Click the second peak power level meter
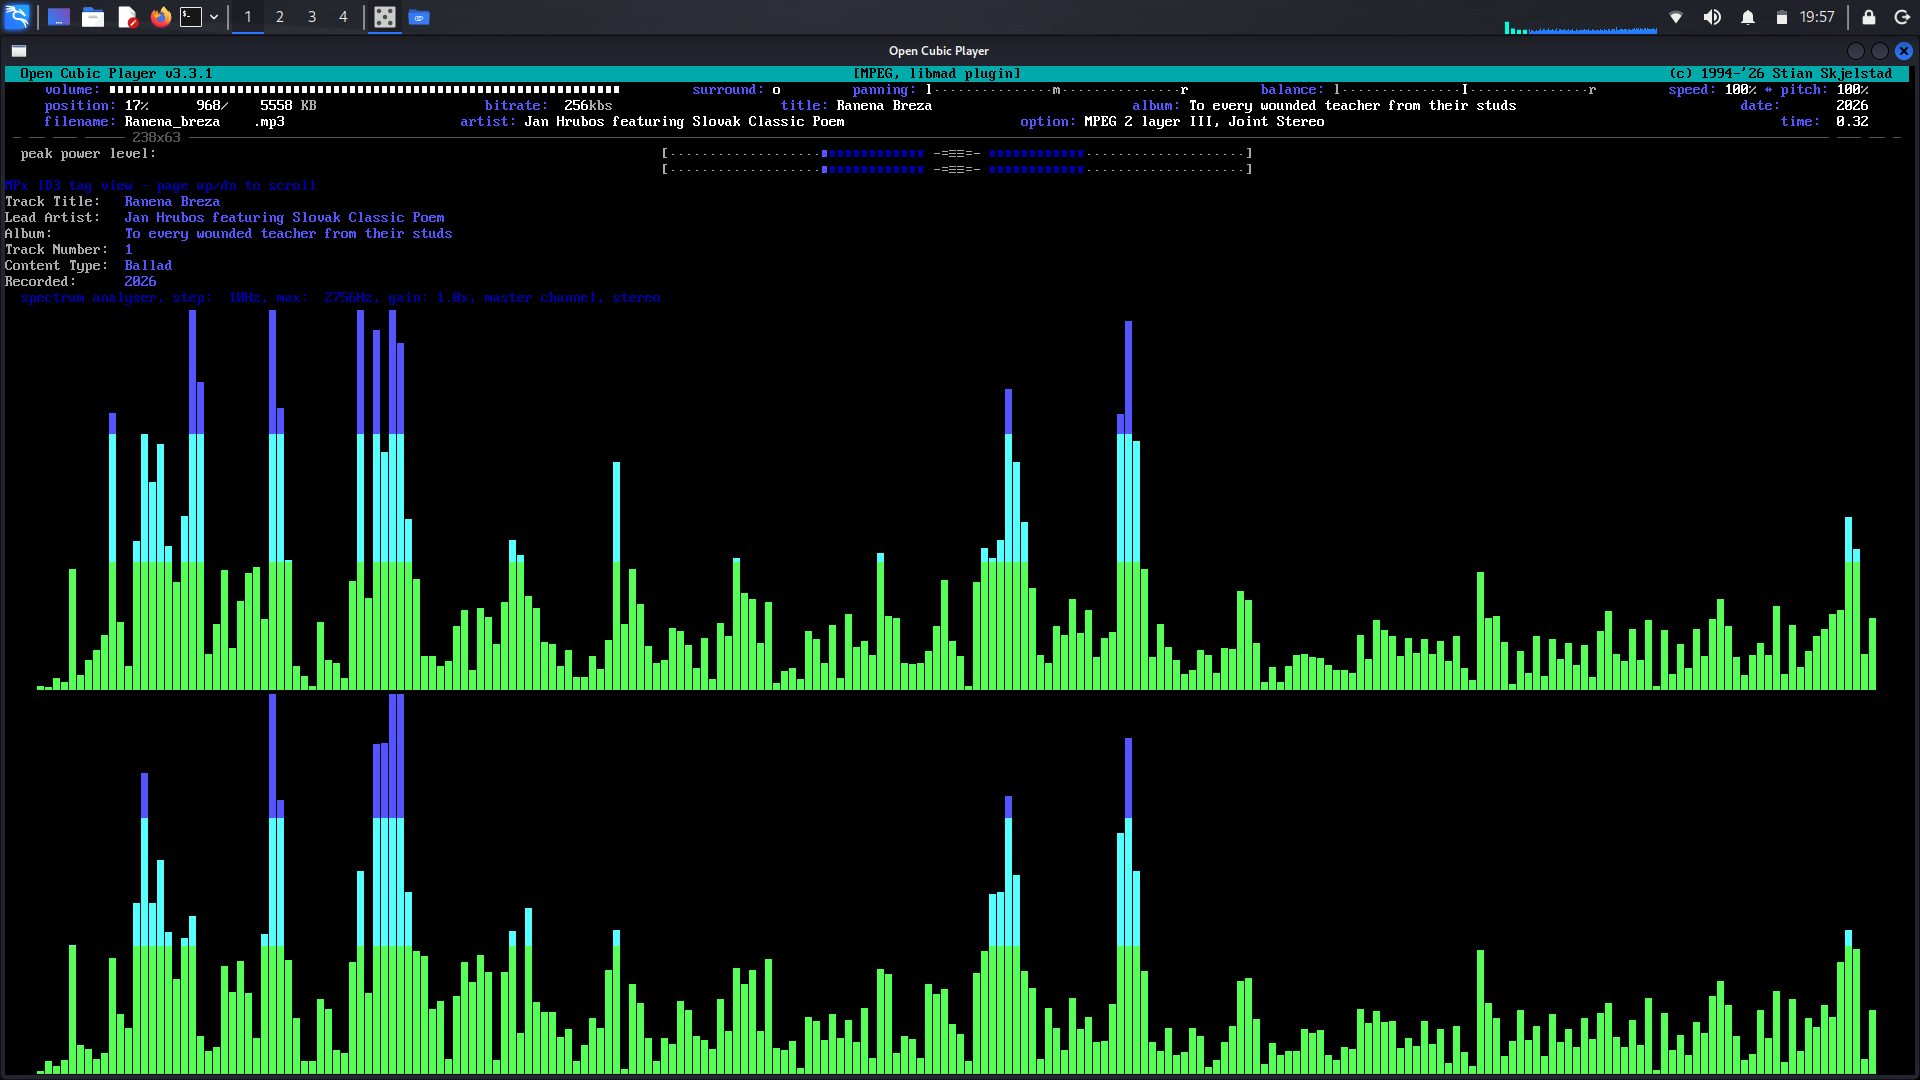Viewport: 1920px width, 1080px height. tap(957, 170)
